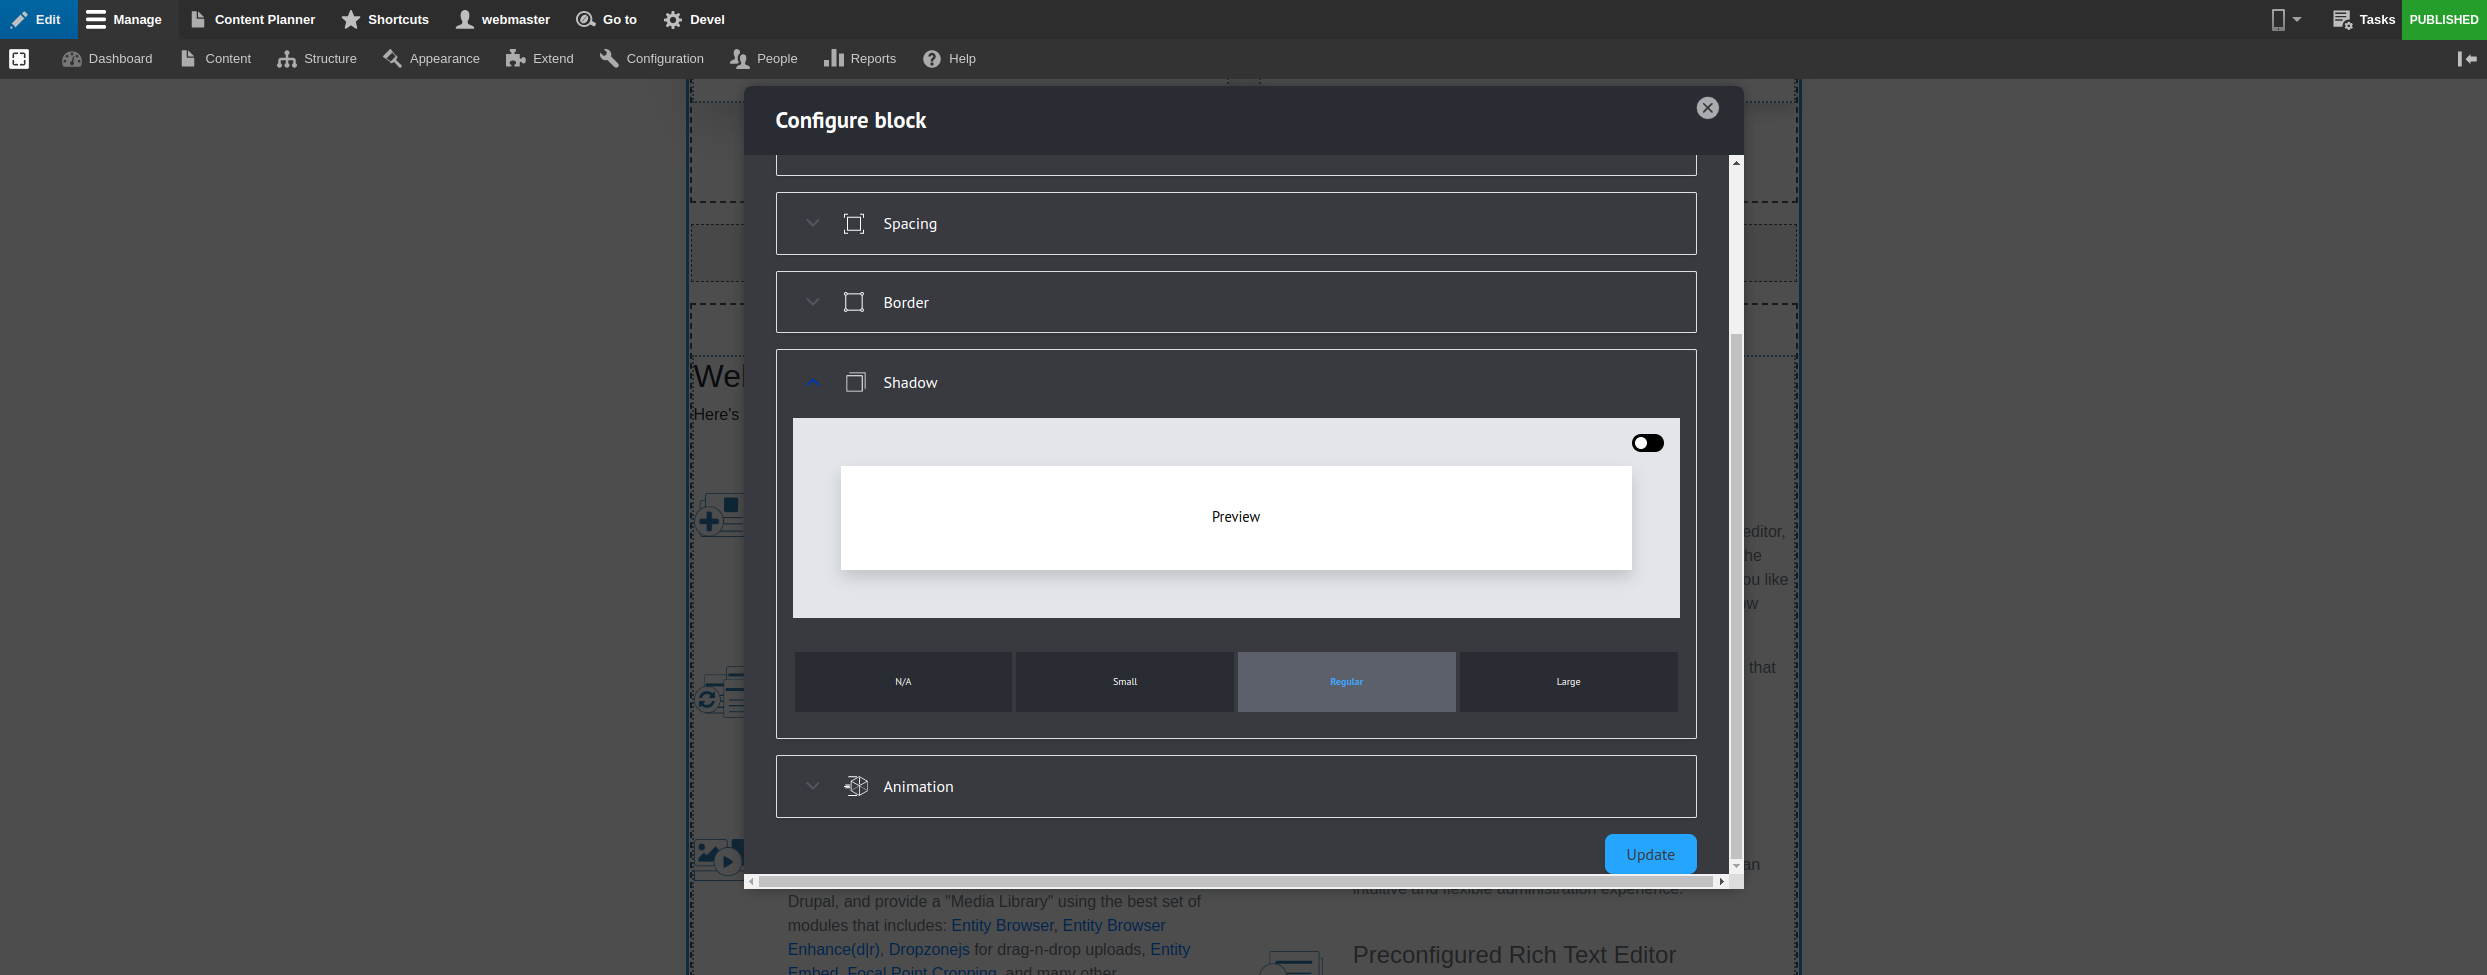Collapse the Shadow section
Image resolution: width=2487 pixels, height=975 pixels.
point(813,382)
